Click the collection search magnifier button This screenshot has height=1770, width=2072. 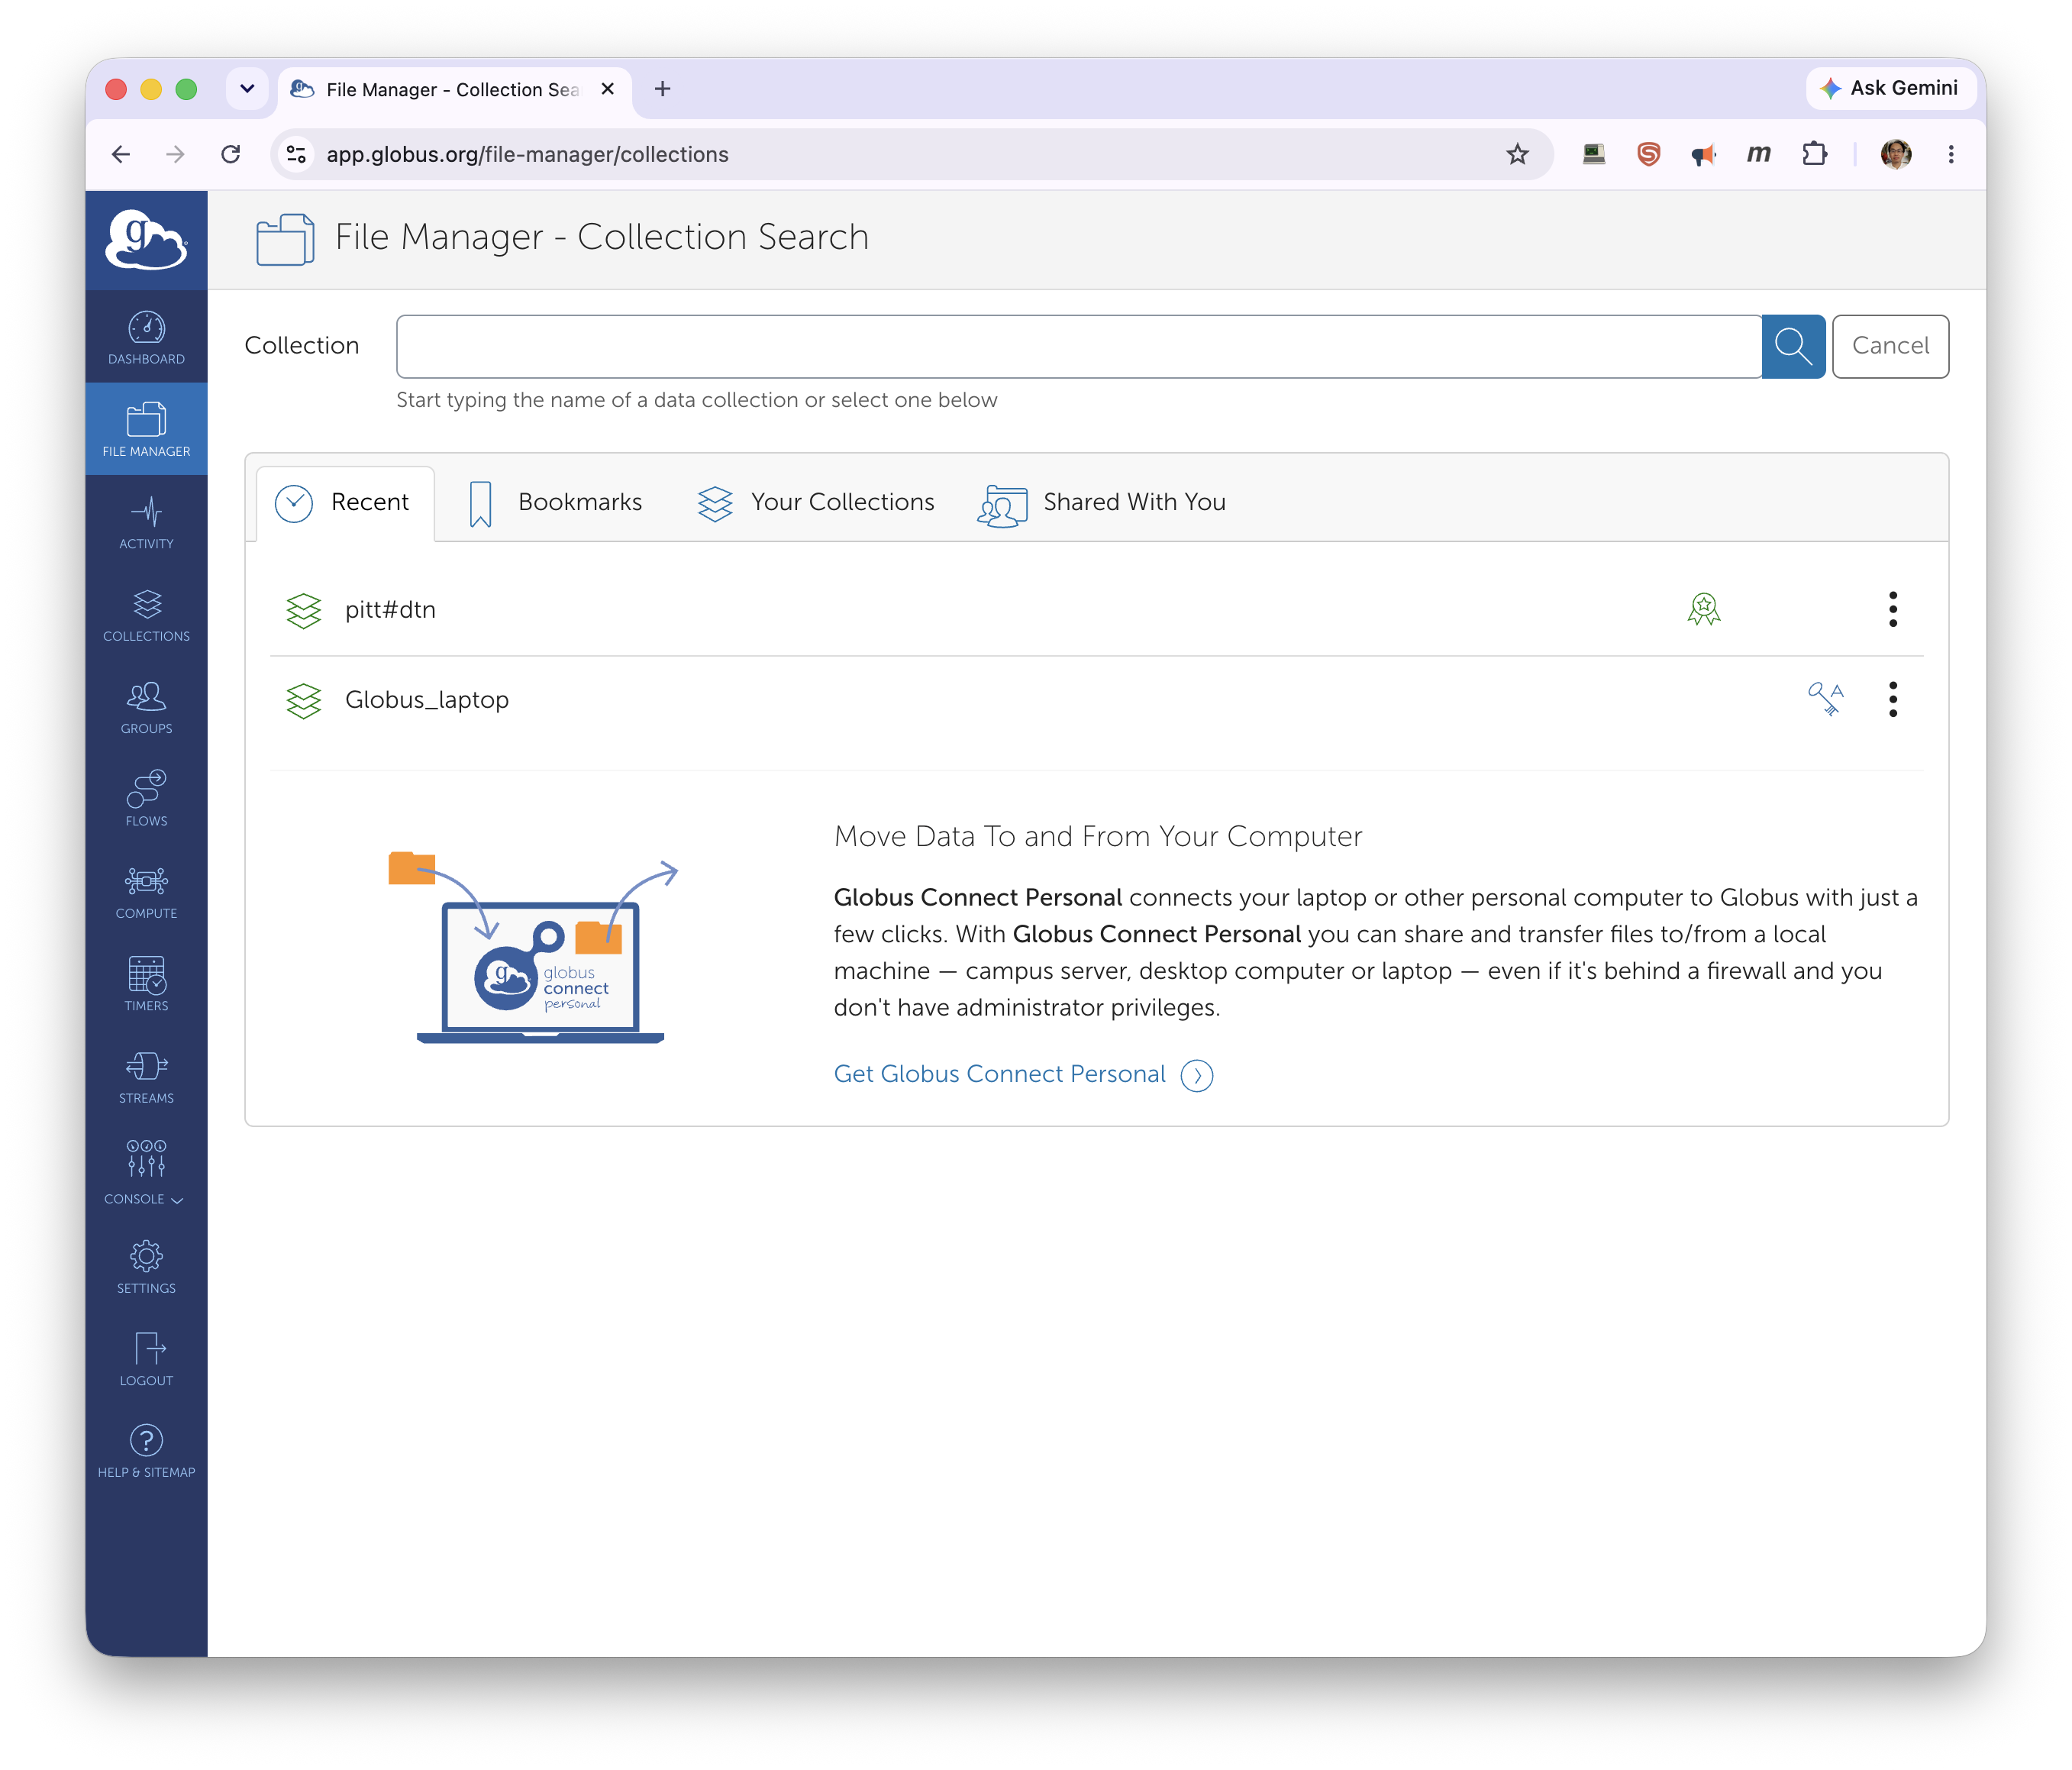[1793, 346]
